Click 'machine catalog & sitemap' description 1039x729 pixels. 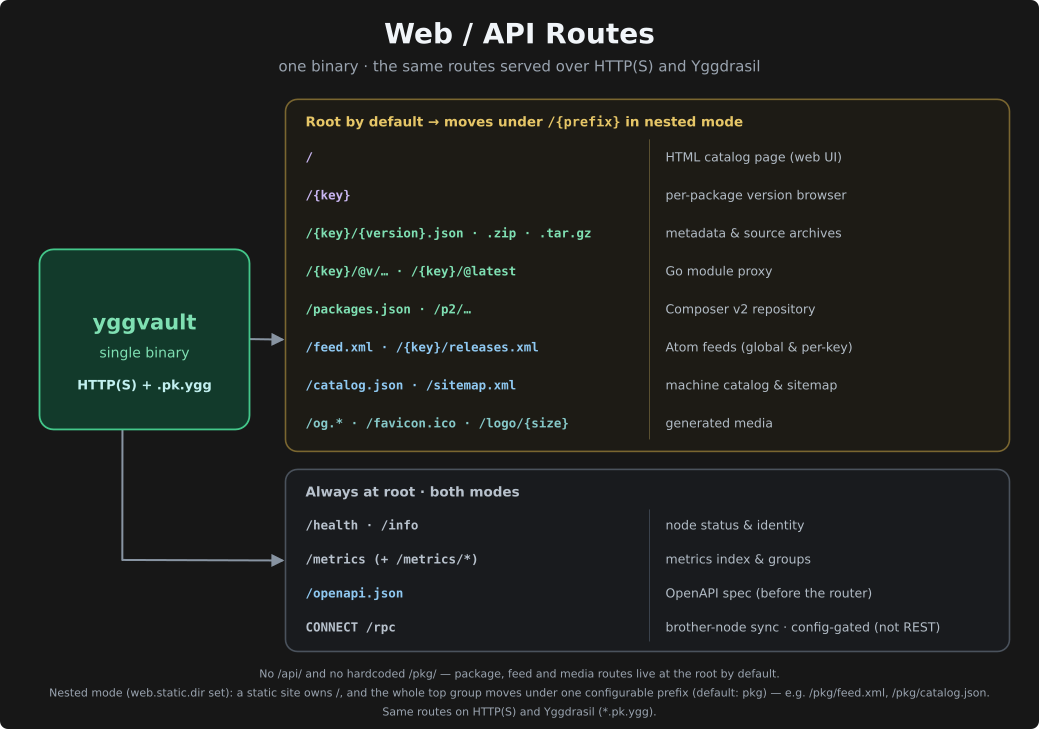[x=751, y=385]
